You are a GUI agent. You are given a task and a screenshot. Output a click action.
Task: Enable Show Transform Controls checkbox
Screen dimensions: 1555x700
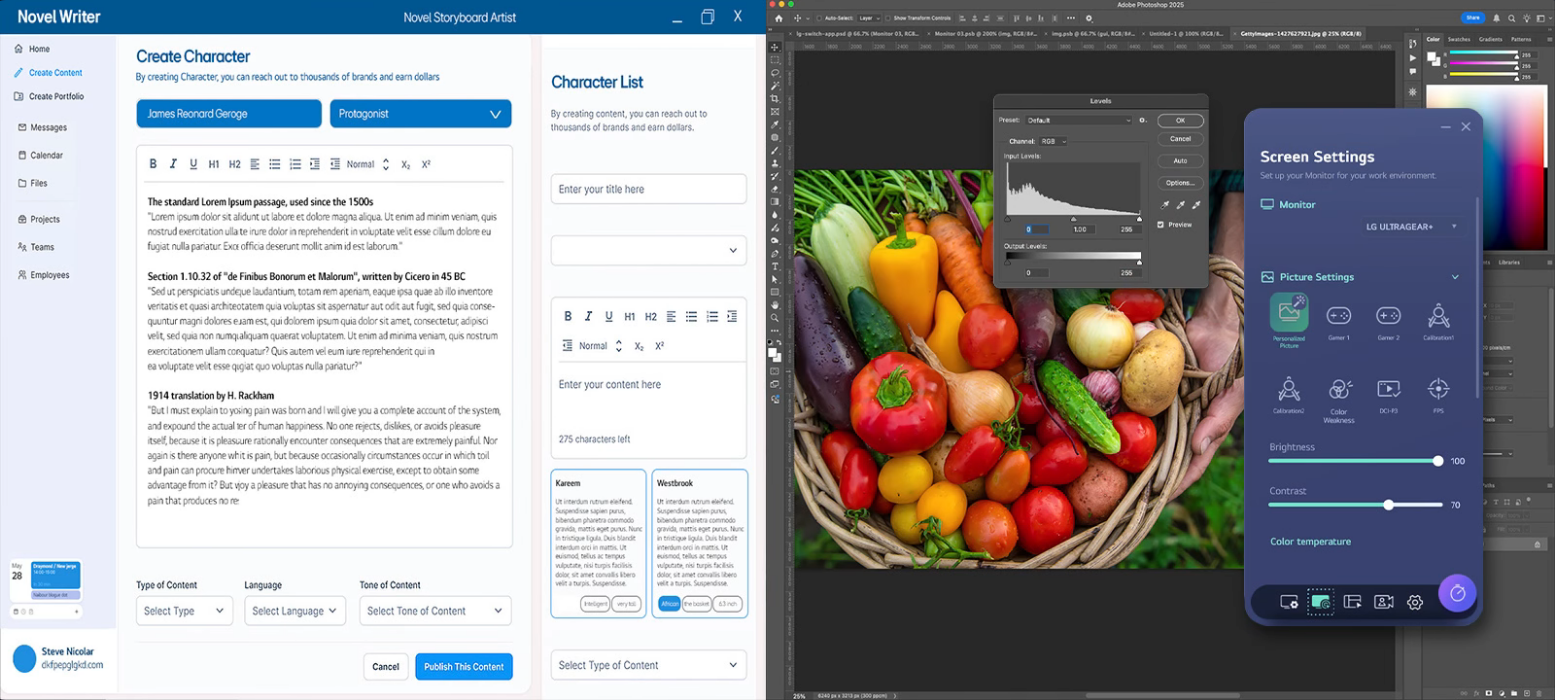tap(888, 18)
